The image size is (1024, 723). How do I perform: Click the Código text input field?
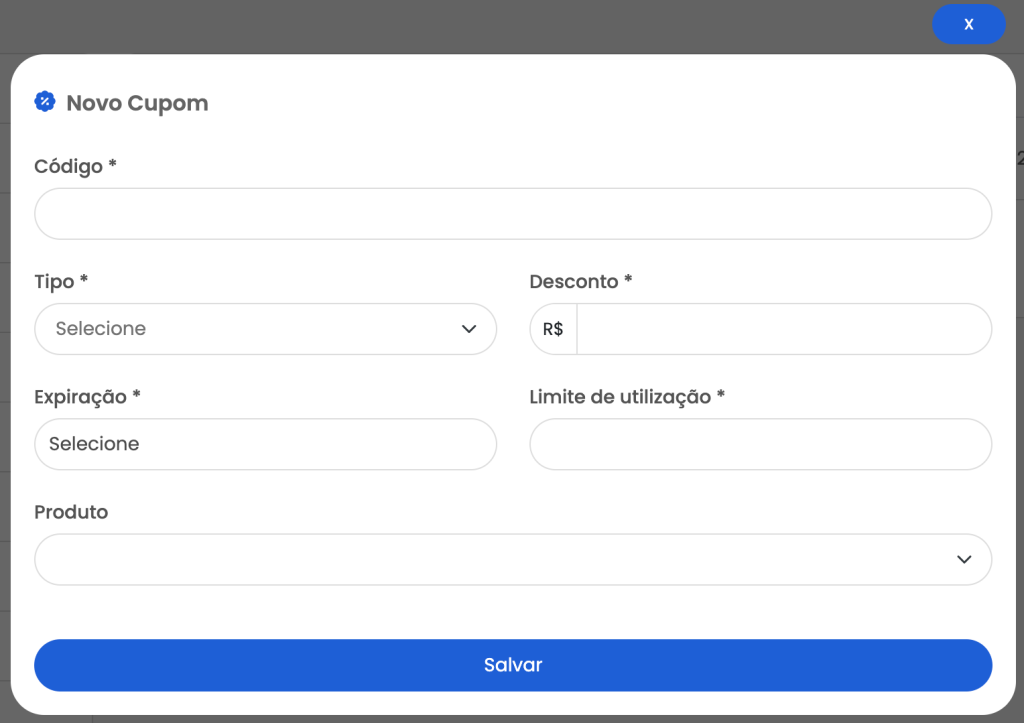(513, 214)
